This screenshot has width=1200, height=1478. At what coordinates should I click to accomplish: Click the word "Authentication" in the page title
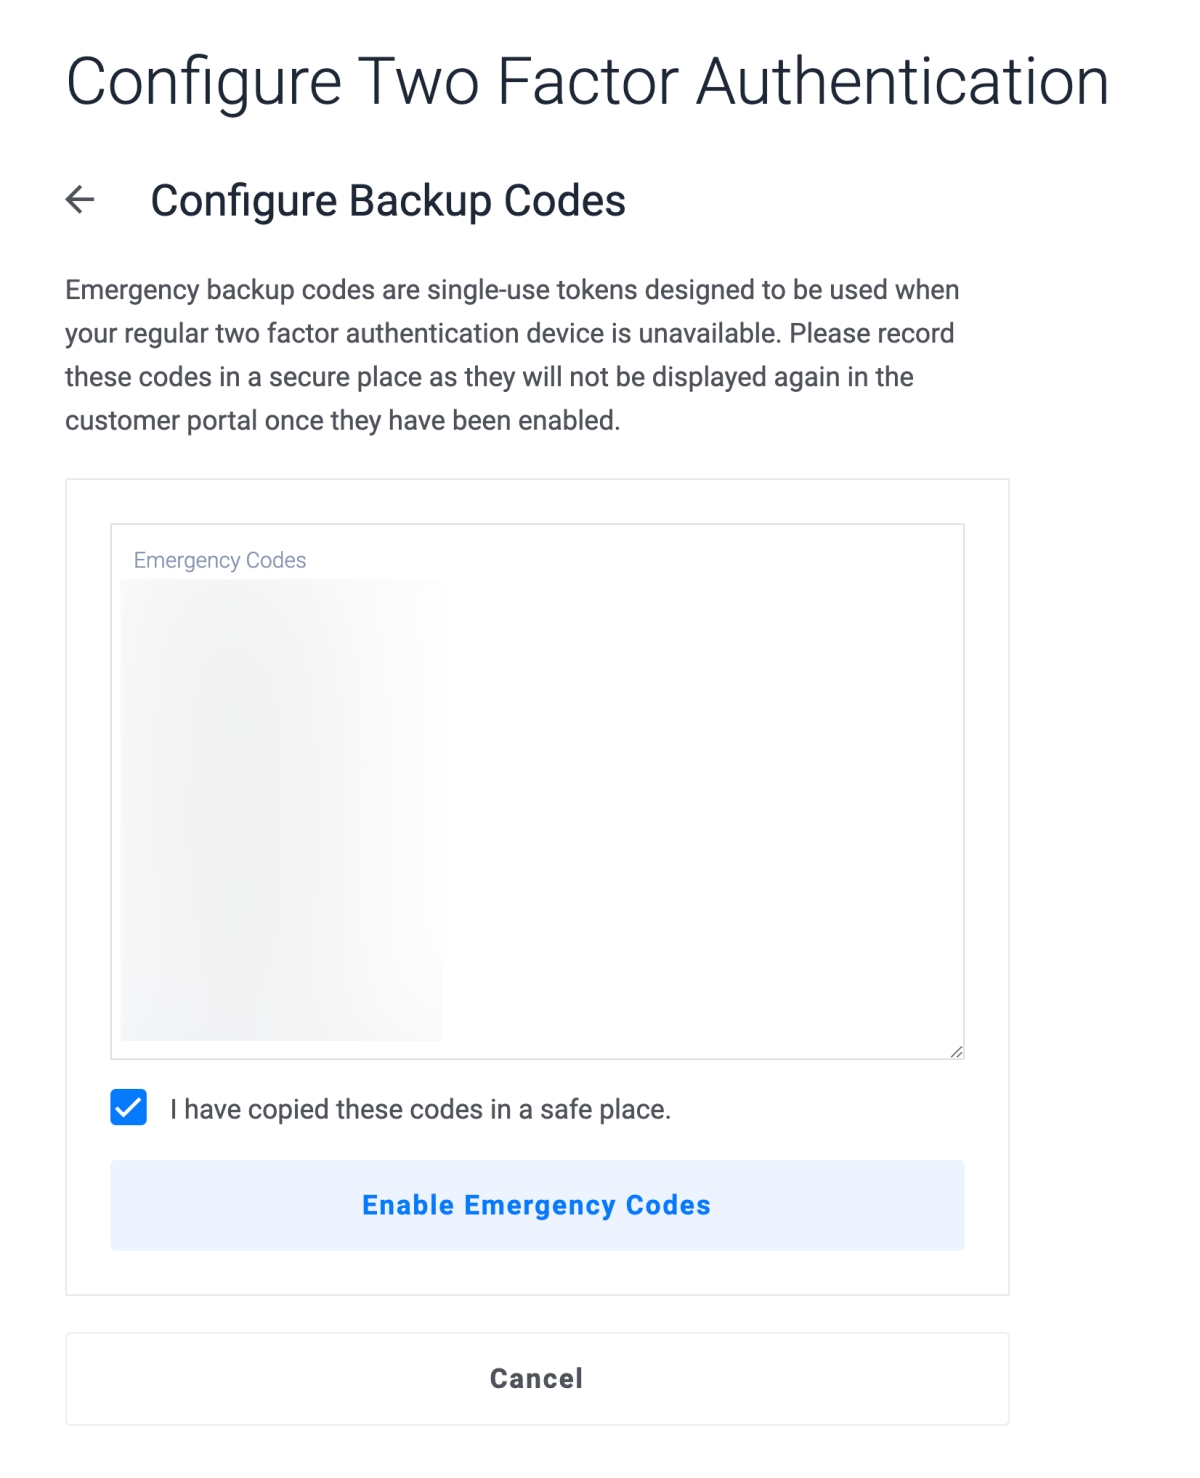point(902,82)
